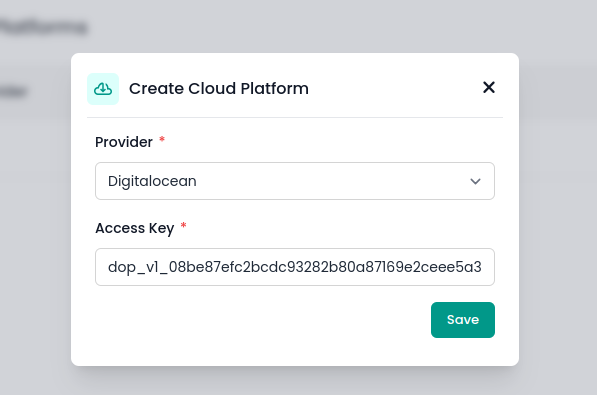Click the red asterisk next to Provider
This screenshot has height=395, width=597.
[x=162, y=139]
